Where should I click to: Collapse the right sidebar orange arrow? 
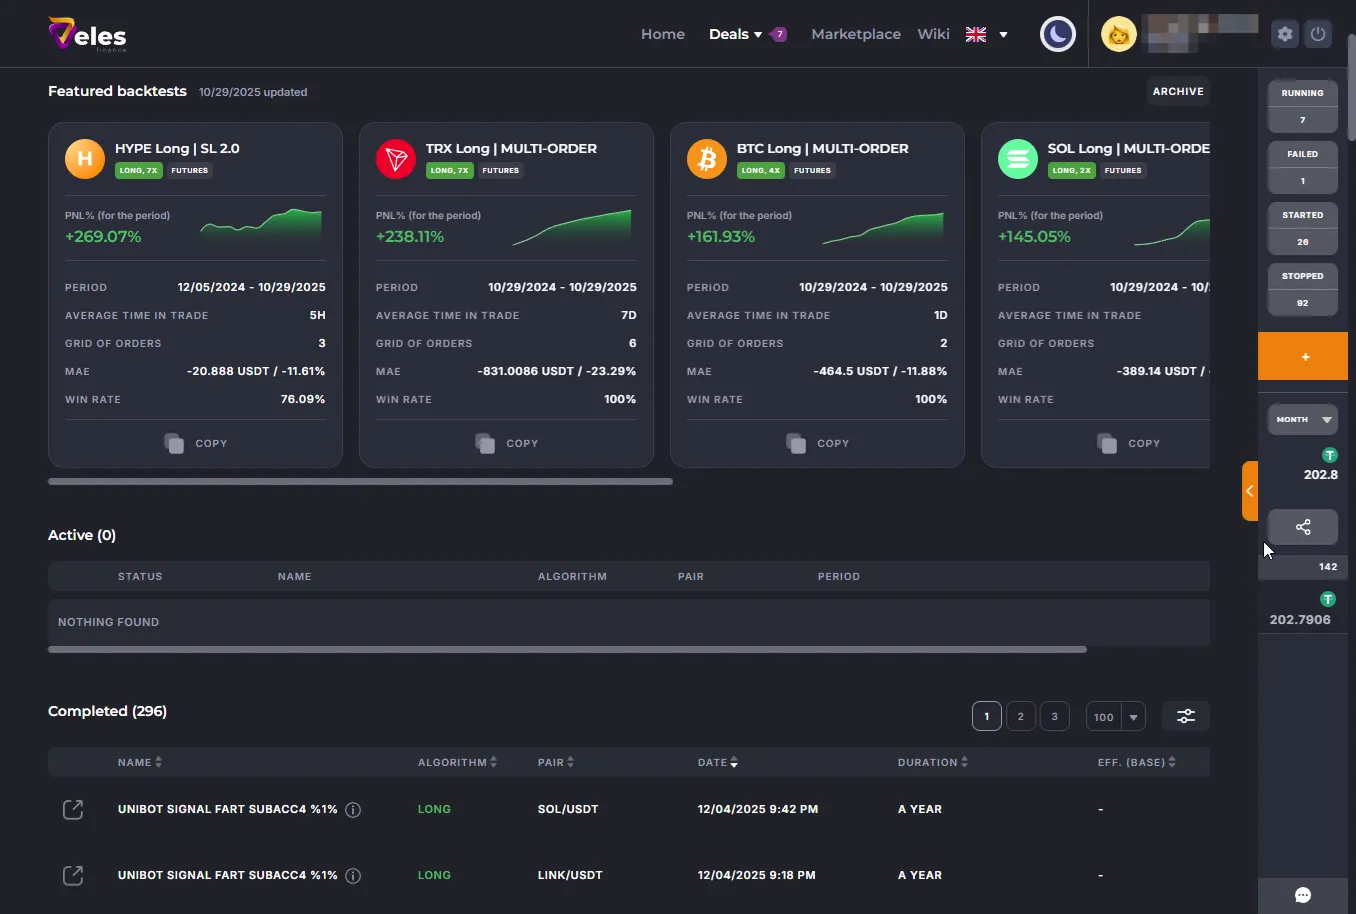[x=1249, y=491]
